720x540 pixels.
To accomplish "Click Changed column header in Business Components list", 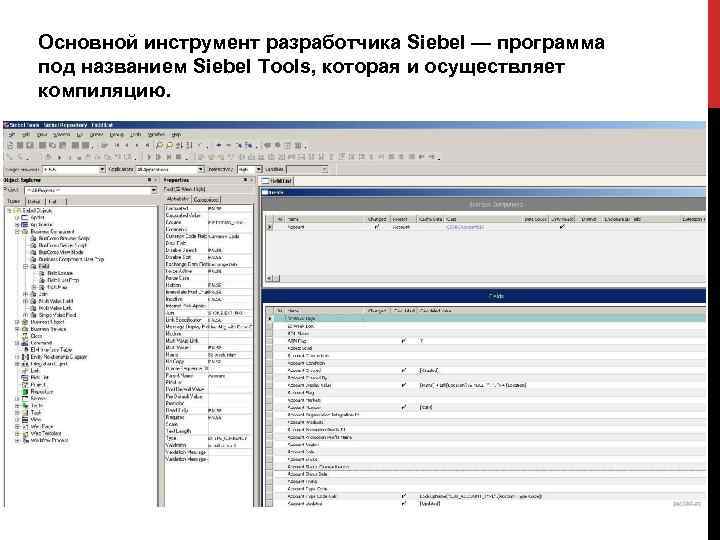I will pyautogui.click(x=377, y=219).
